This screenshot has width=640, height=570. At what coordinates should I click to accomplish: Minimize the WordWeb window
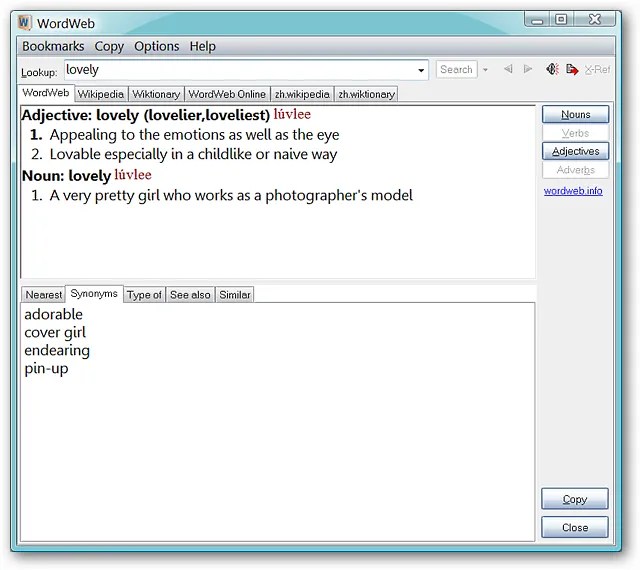537,20
